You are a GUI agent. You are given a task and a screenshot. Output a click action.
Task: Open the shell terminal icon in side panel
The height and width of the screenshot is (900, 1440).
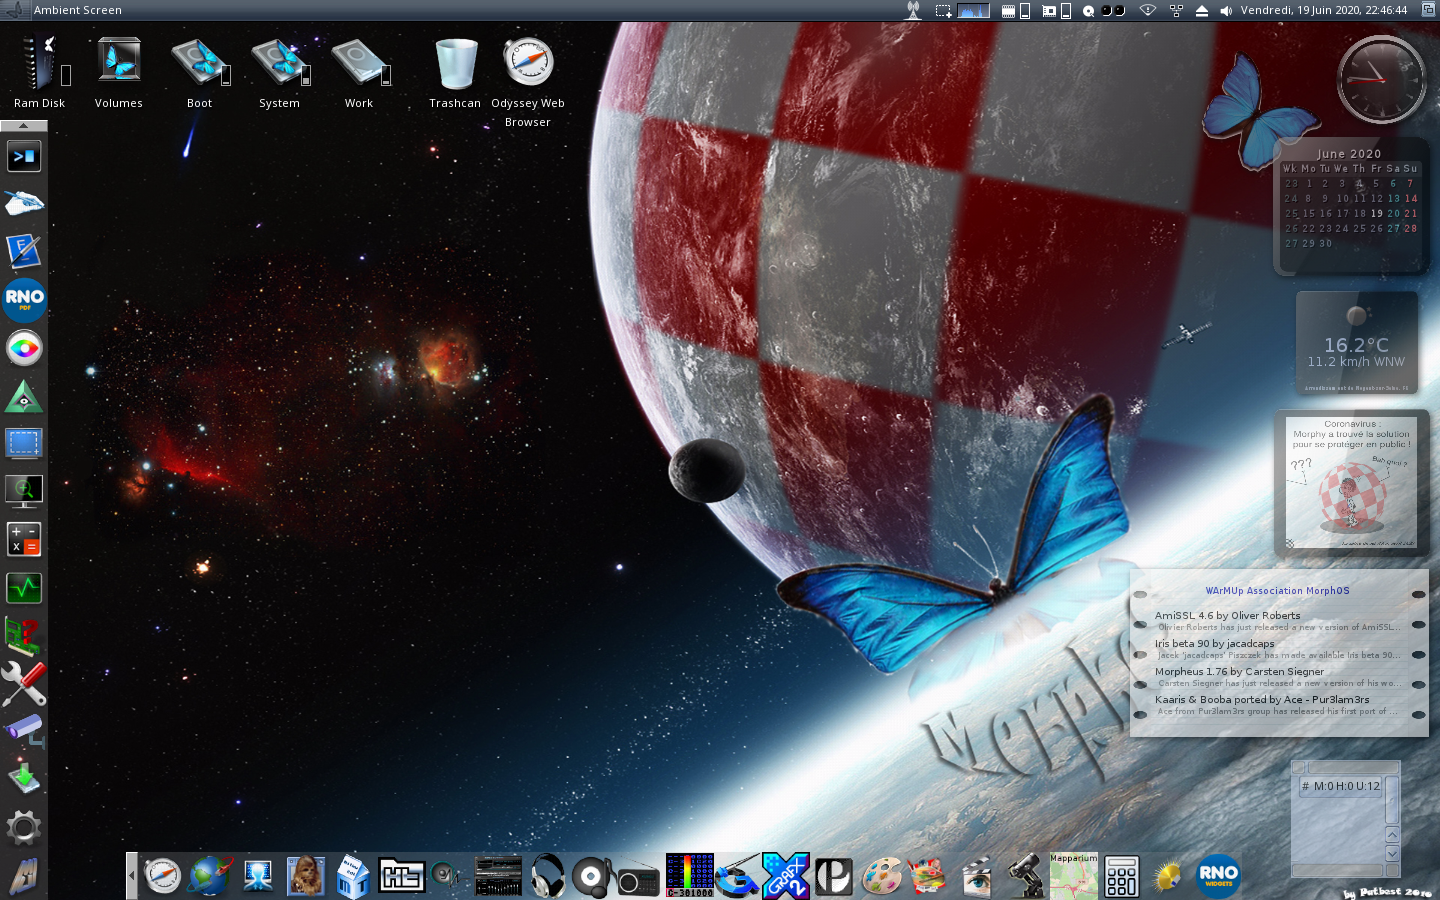click(24, 156)
